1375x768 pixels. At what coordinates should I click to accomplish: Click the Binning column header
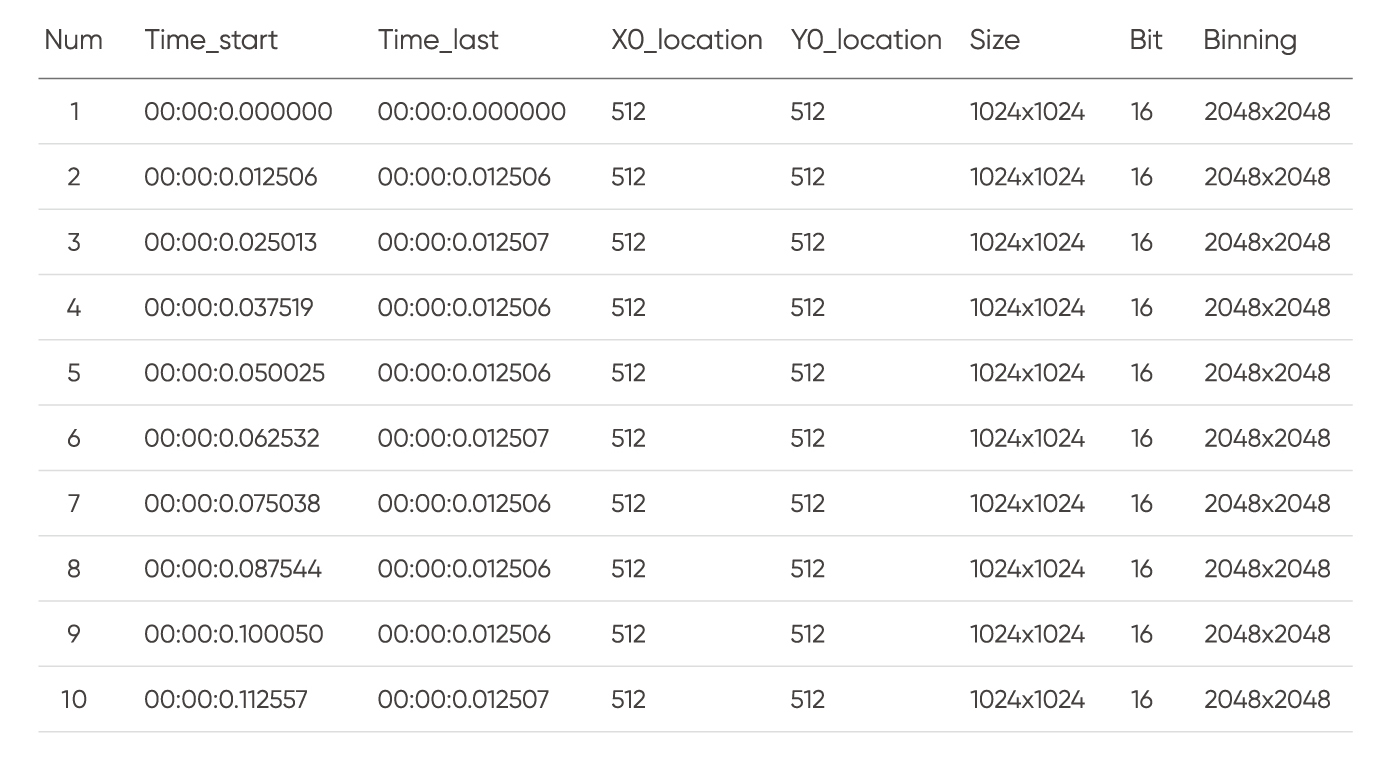(x=1250, y=40)
